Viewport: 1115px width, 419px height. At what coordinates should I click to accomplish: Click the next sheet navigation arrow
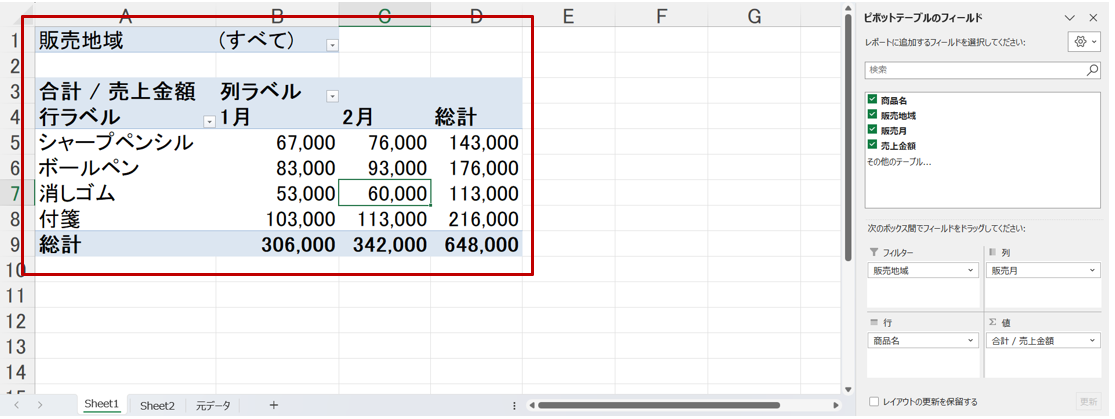pyautogui.click(x=40, y=405)
